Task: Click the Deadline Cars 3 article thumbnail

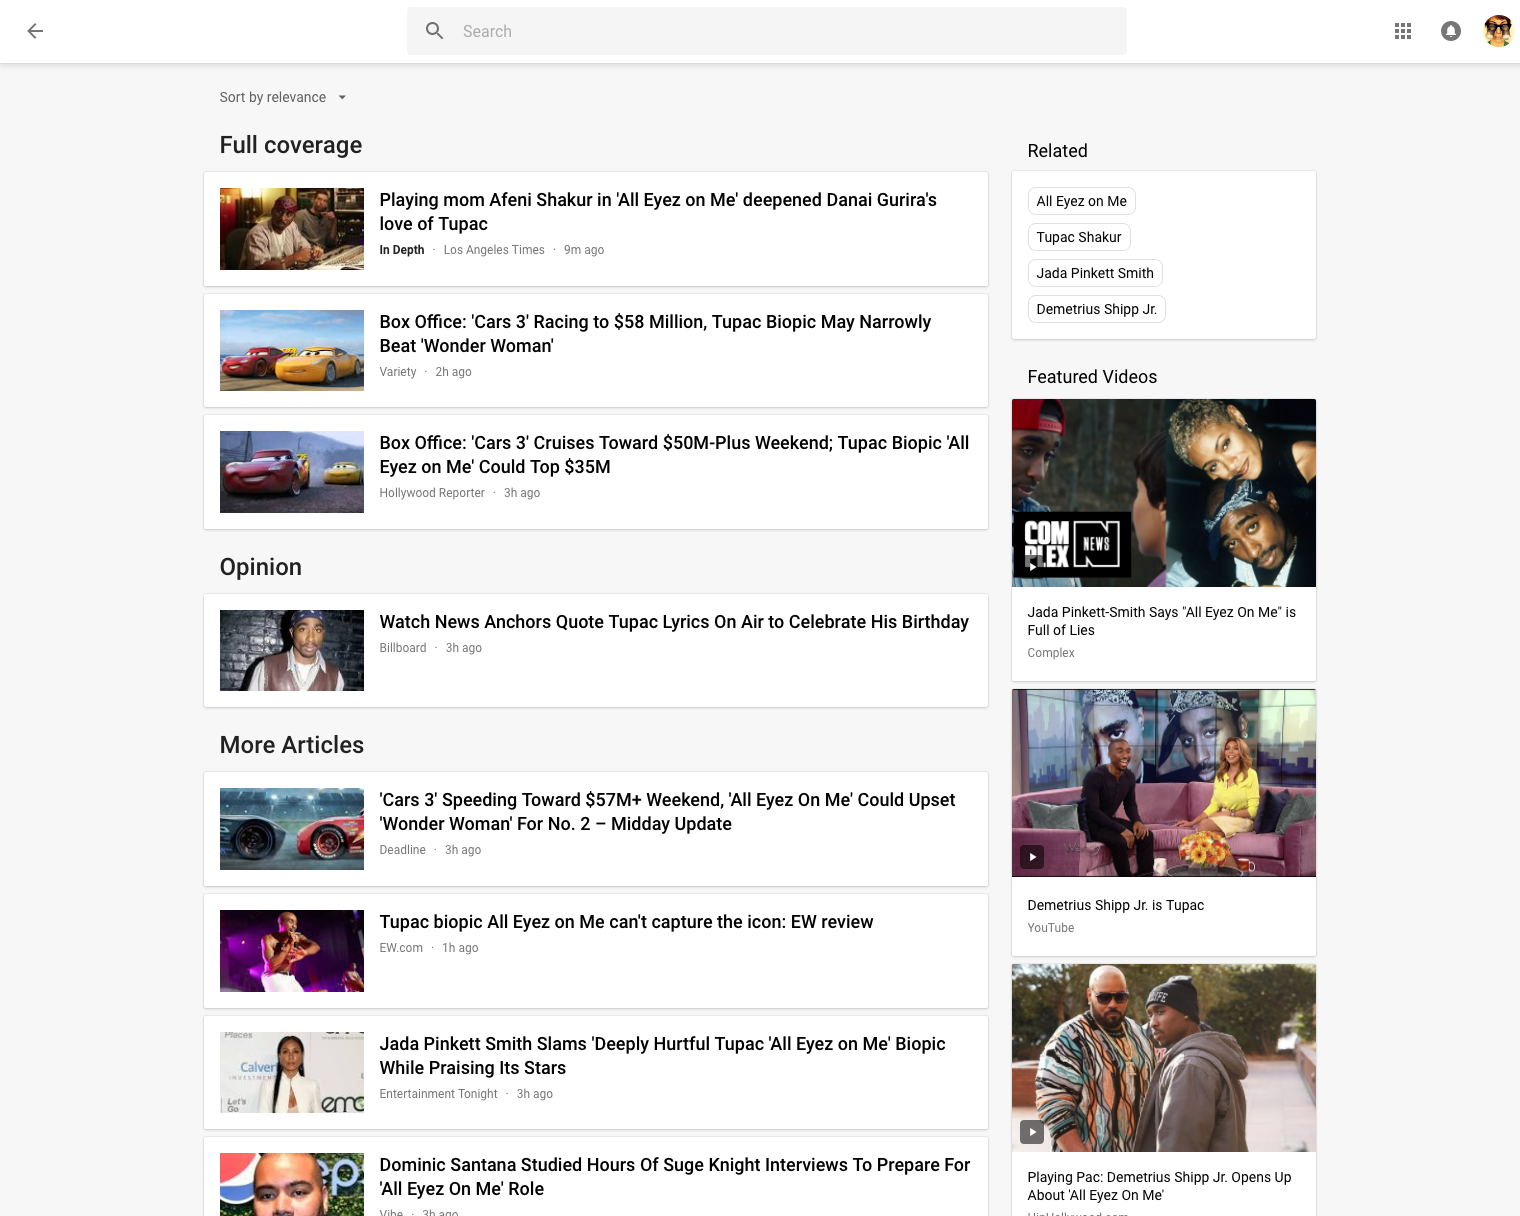Action: coord(291,829)
